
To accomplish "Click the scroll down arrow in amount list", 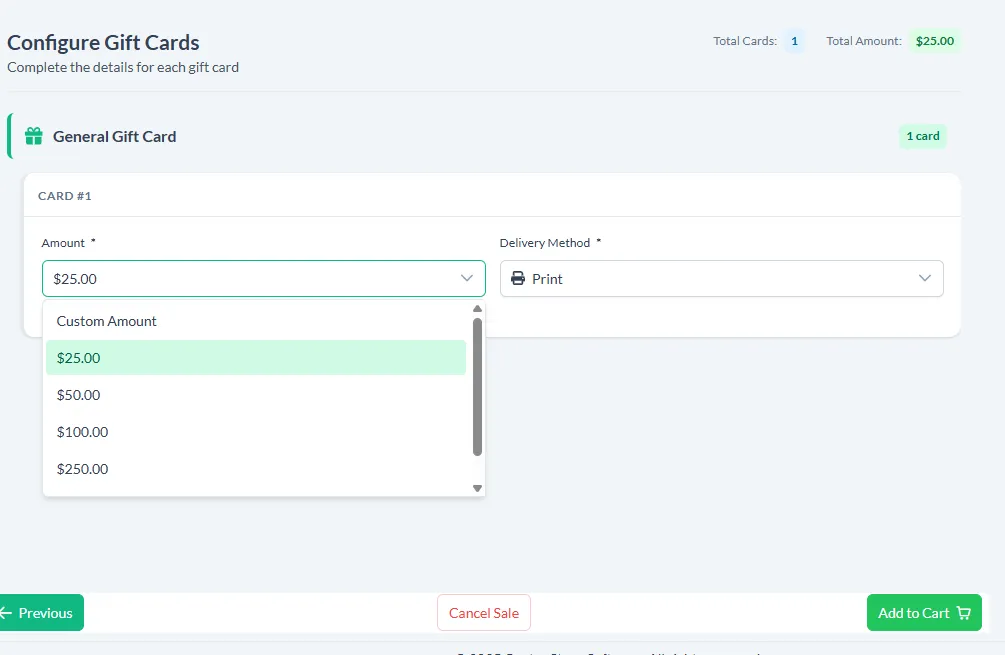I will tap(477, 488).
